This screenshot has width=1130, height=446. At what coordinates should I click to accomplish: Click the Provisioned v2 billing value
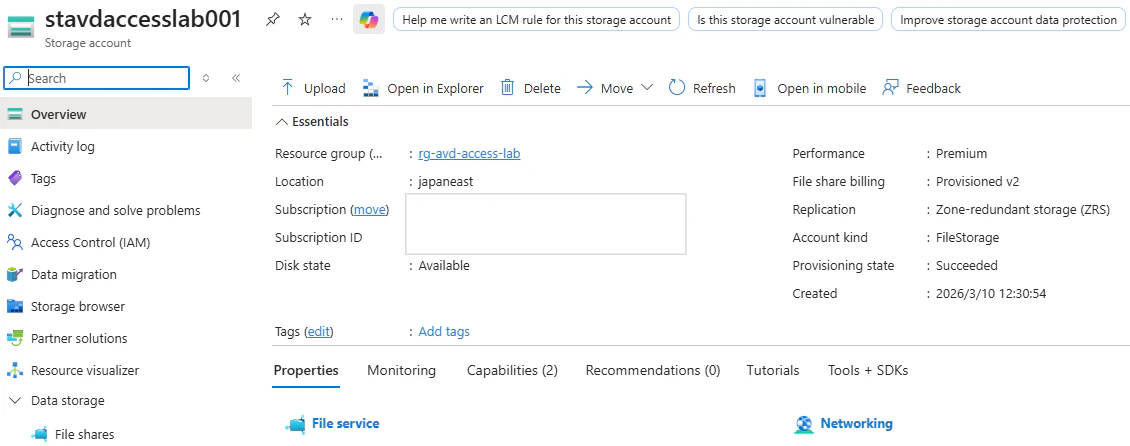pyautogui.click(x=977, y=182)
